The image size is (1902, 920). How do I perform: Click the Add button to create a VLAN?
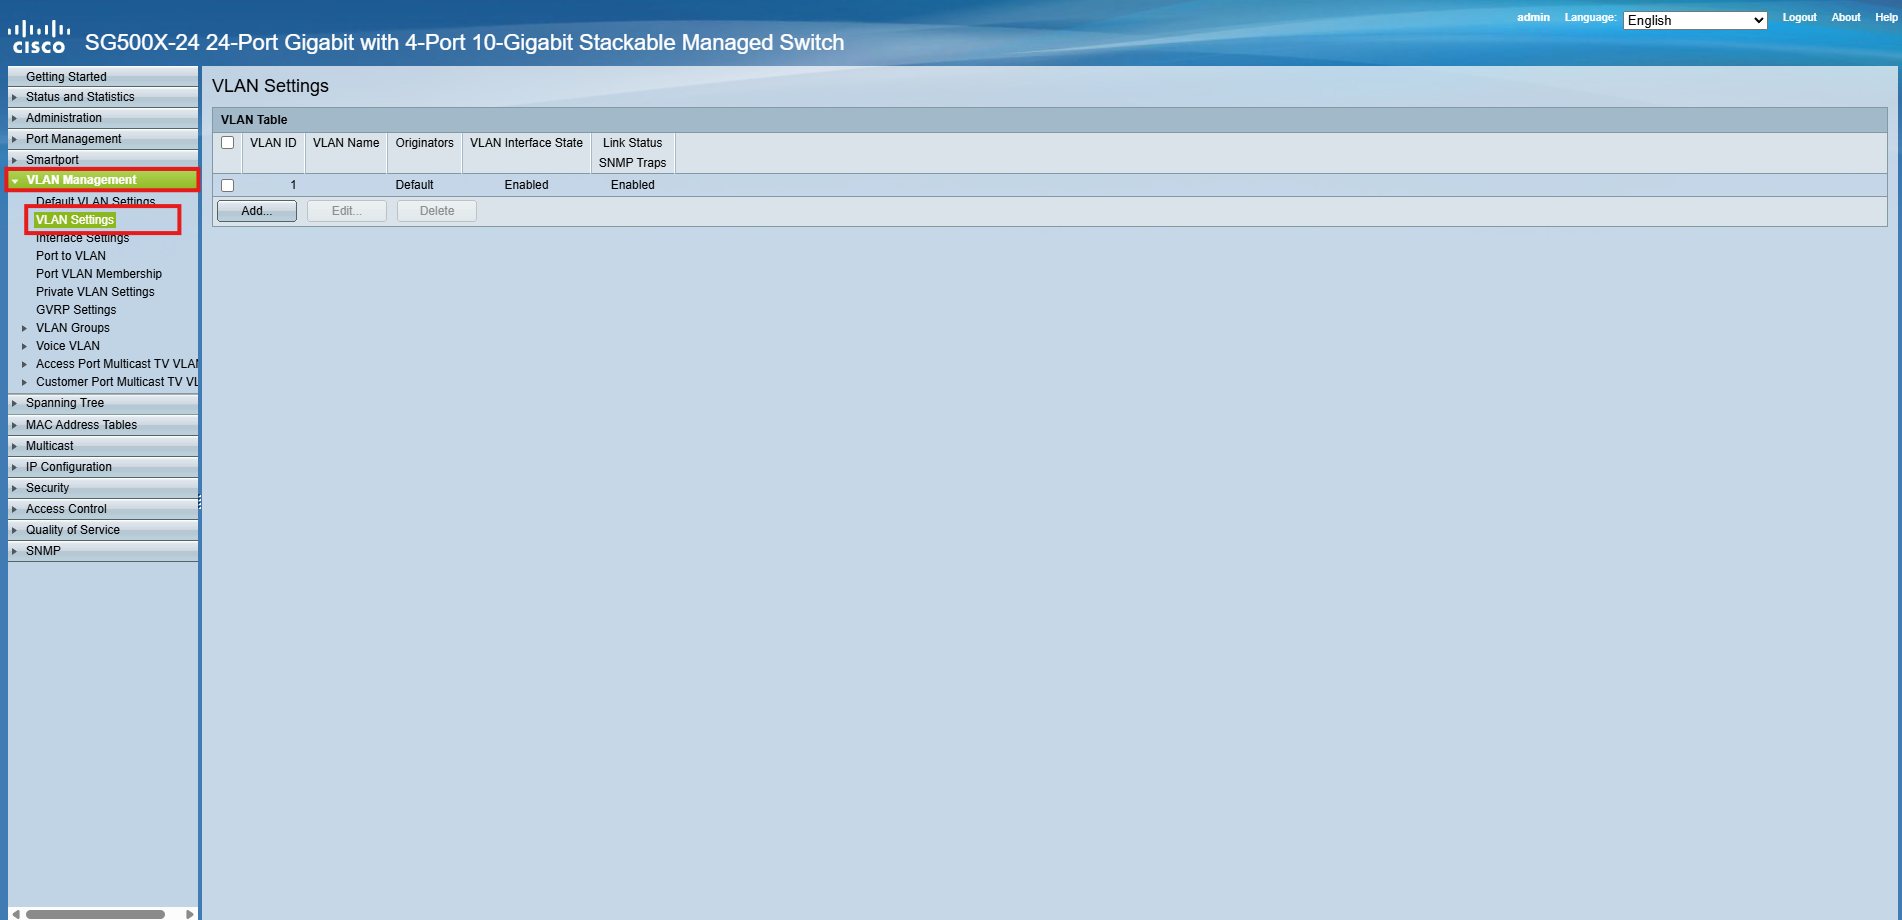[x=256, y=211]
